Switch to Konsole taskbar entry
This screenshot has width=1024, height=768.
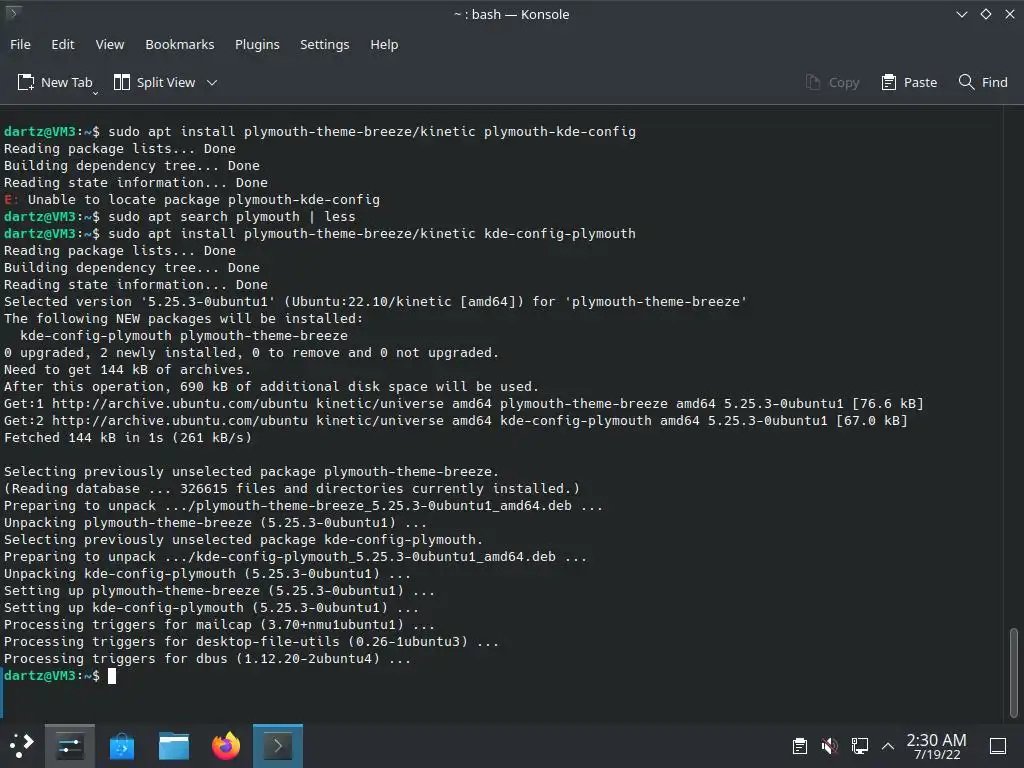[x=278, y=745]
